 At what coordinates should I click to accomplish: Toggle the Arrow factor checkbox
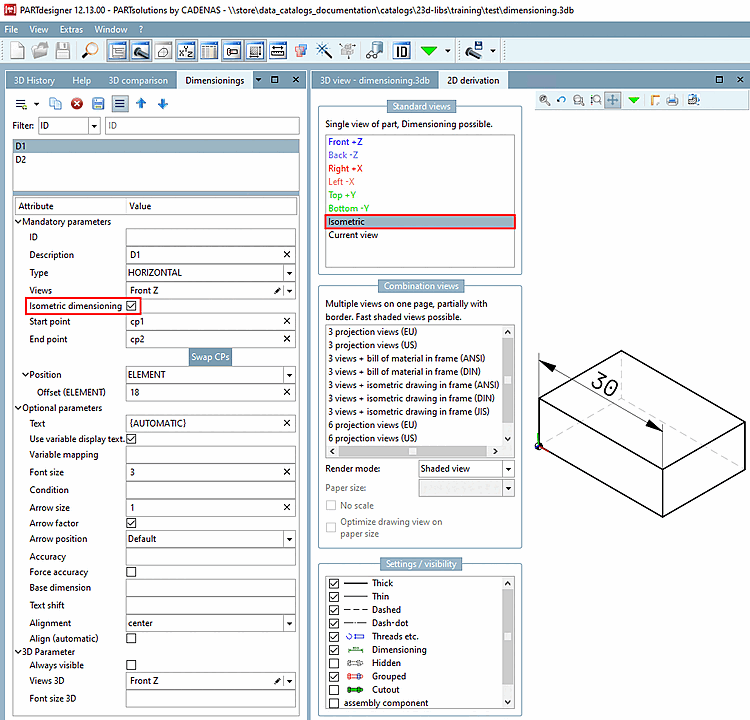coord(132,523)
